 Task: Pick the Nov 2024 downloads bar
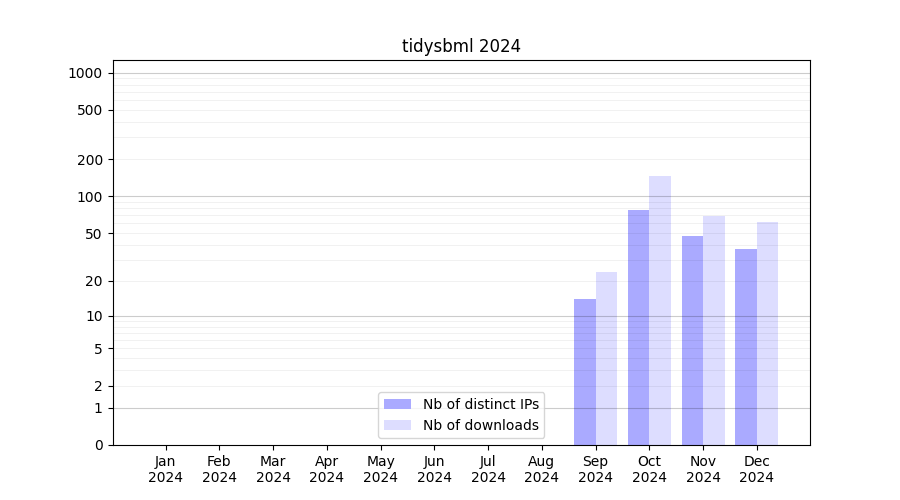(714, 330)
